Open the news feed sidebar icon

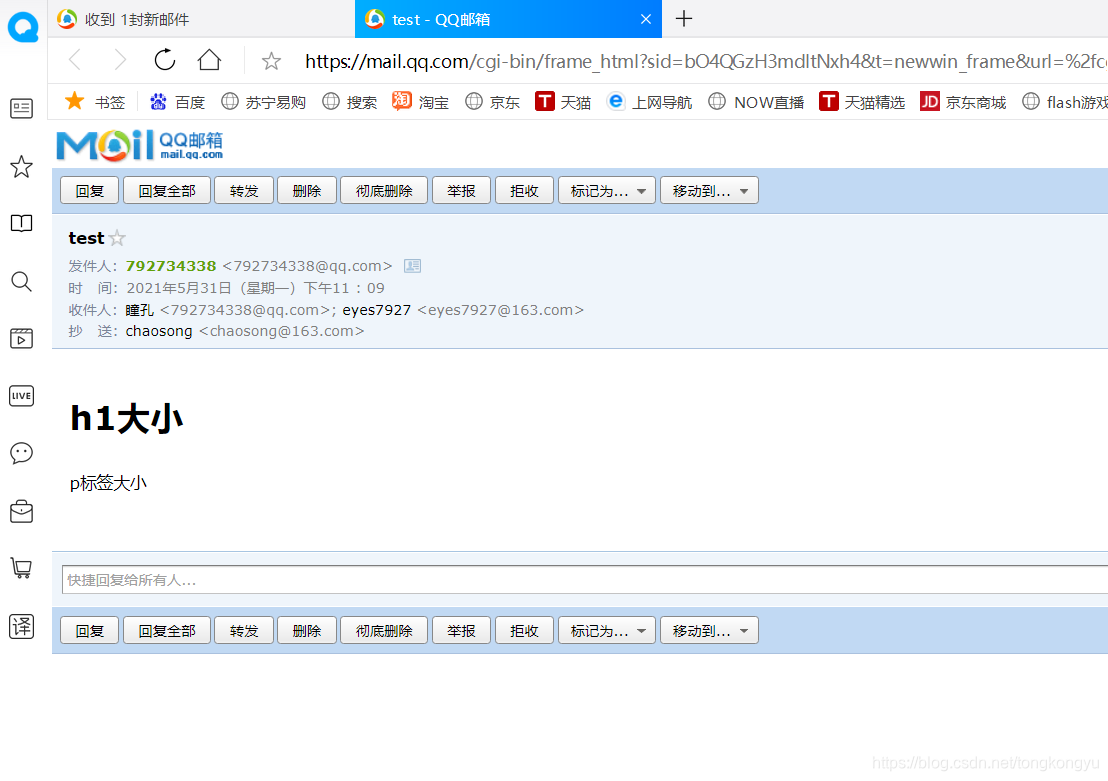(x=21, y=108)
